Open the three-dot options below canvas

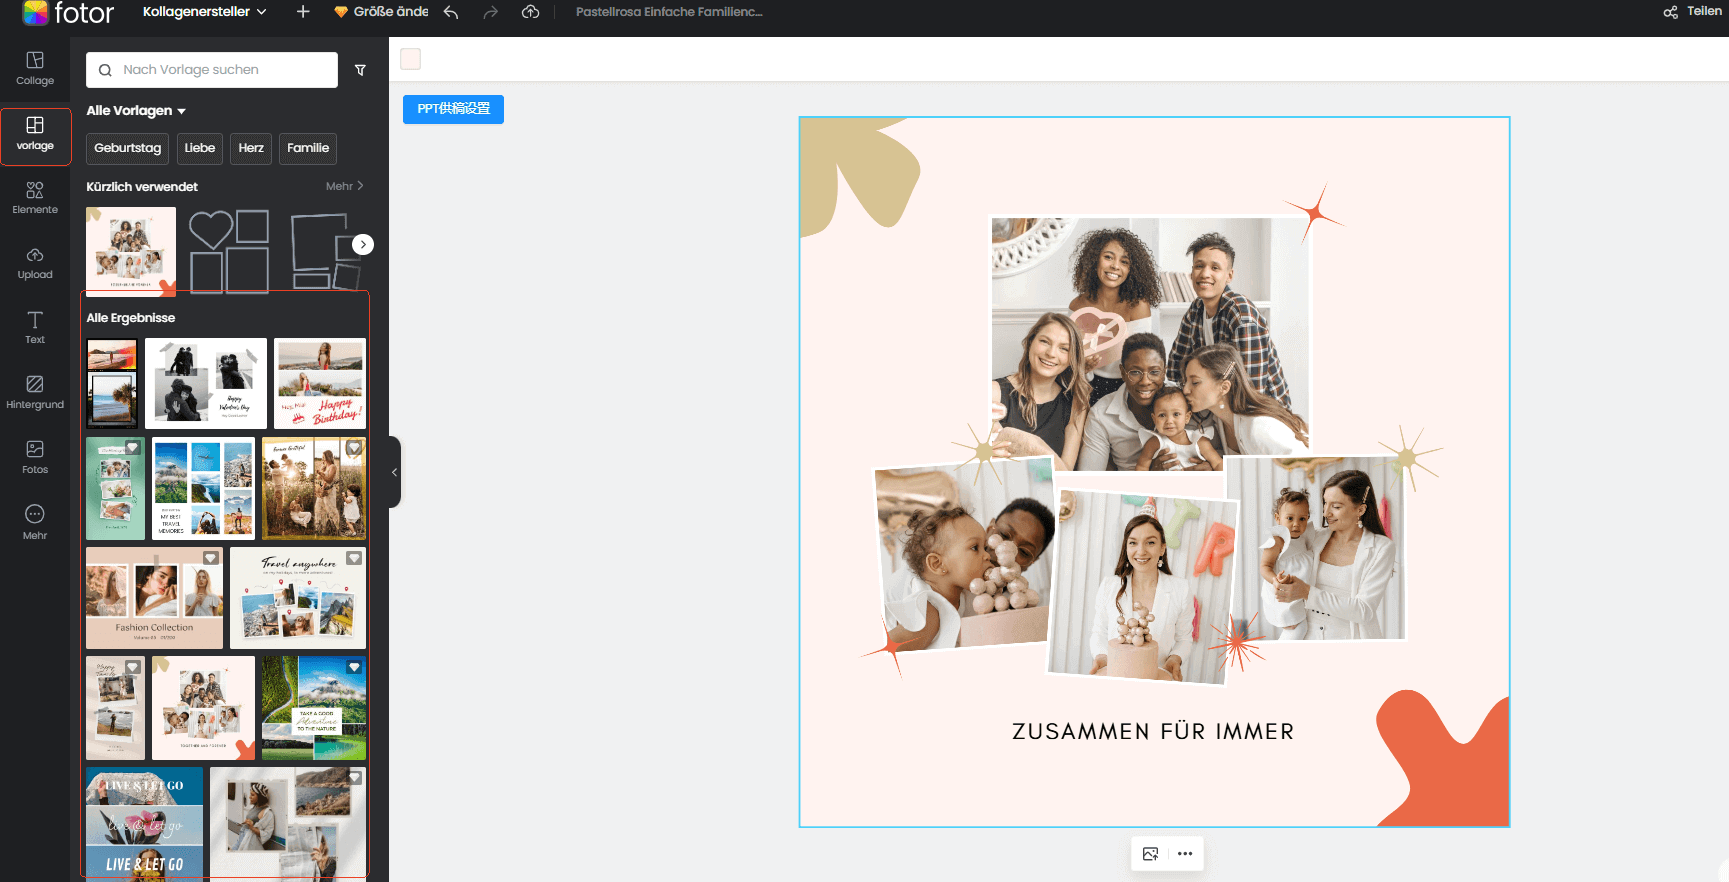tap(1185, 854)
